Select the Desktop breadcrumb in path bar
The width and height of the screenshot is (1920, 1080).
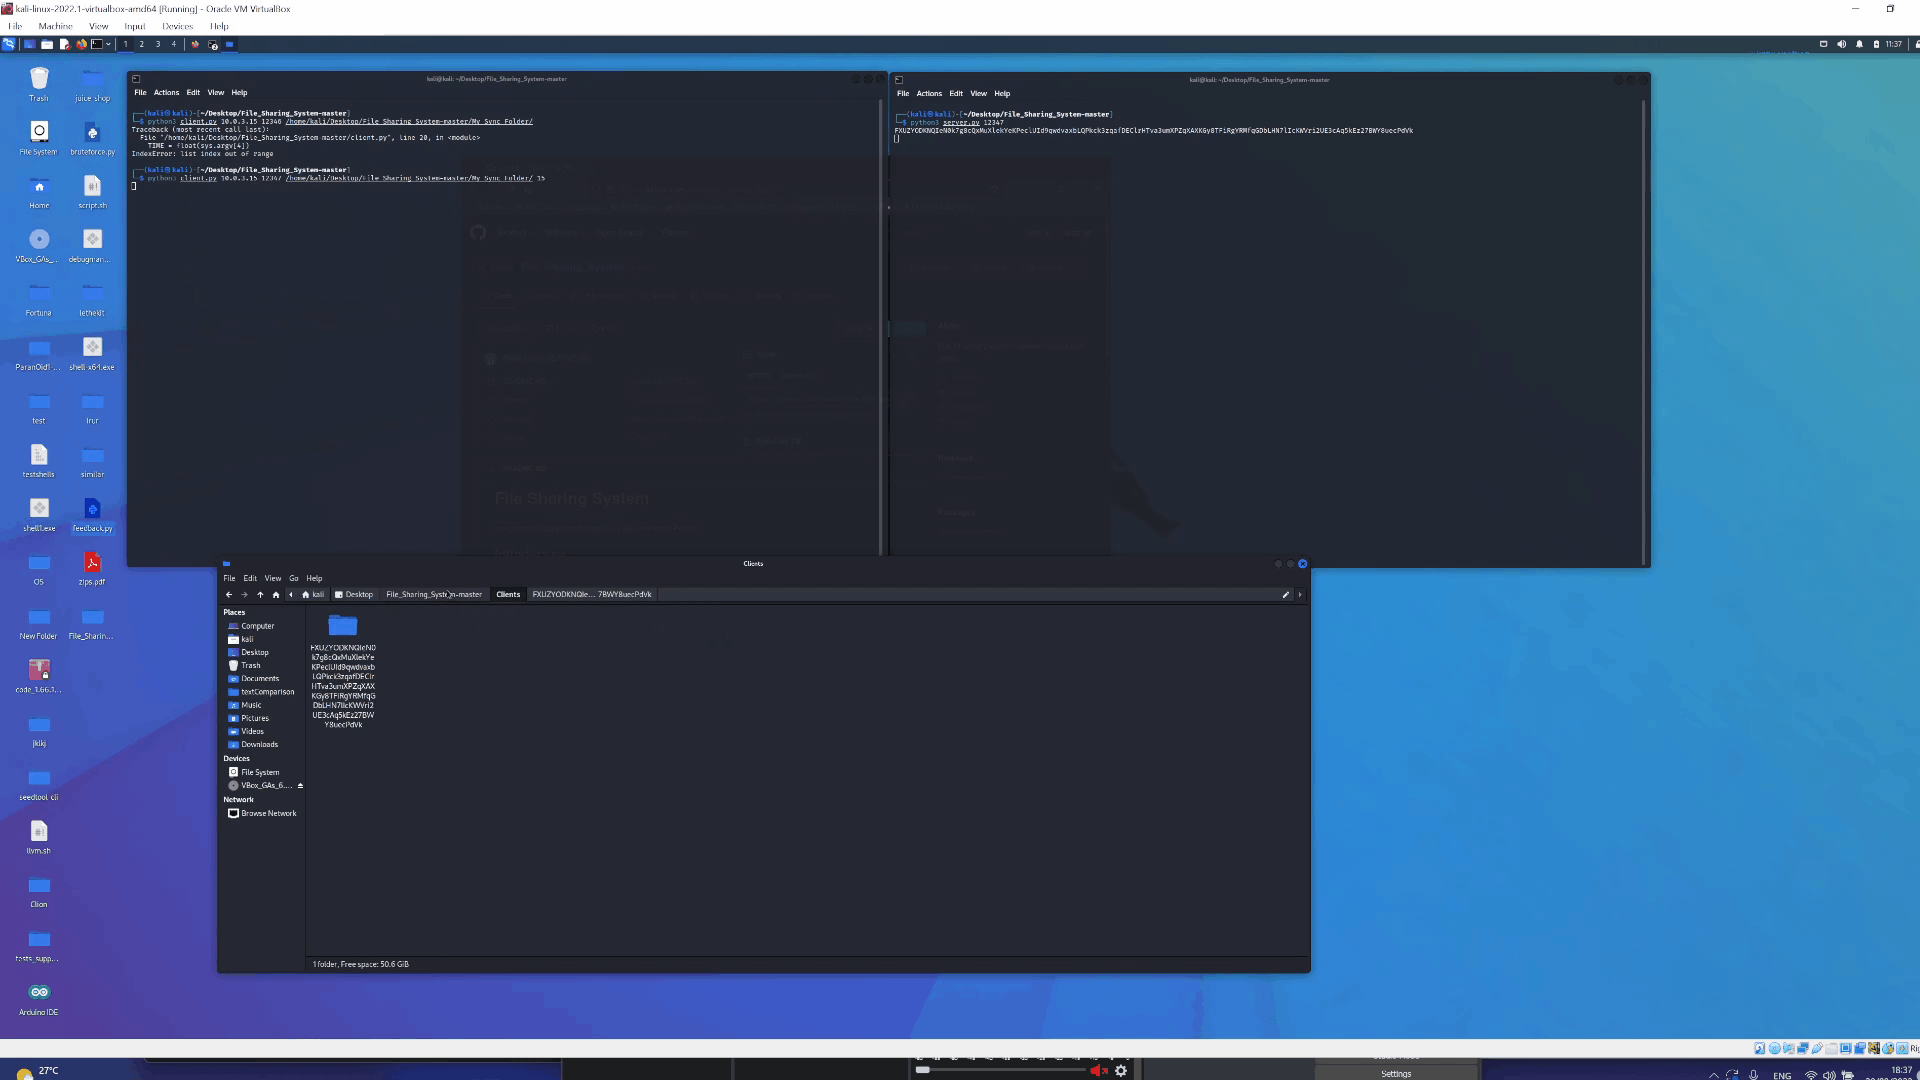point(354,594)
